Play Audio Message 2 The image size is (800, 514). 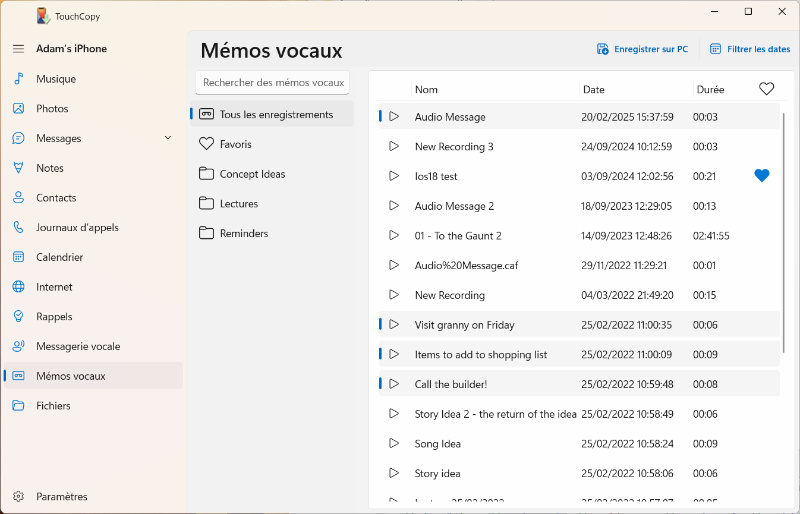tap(394, 206)
